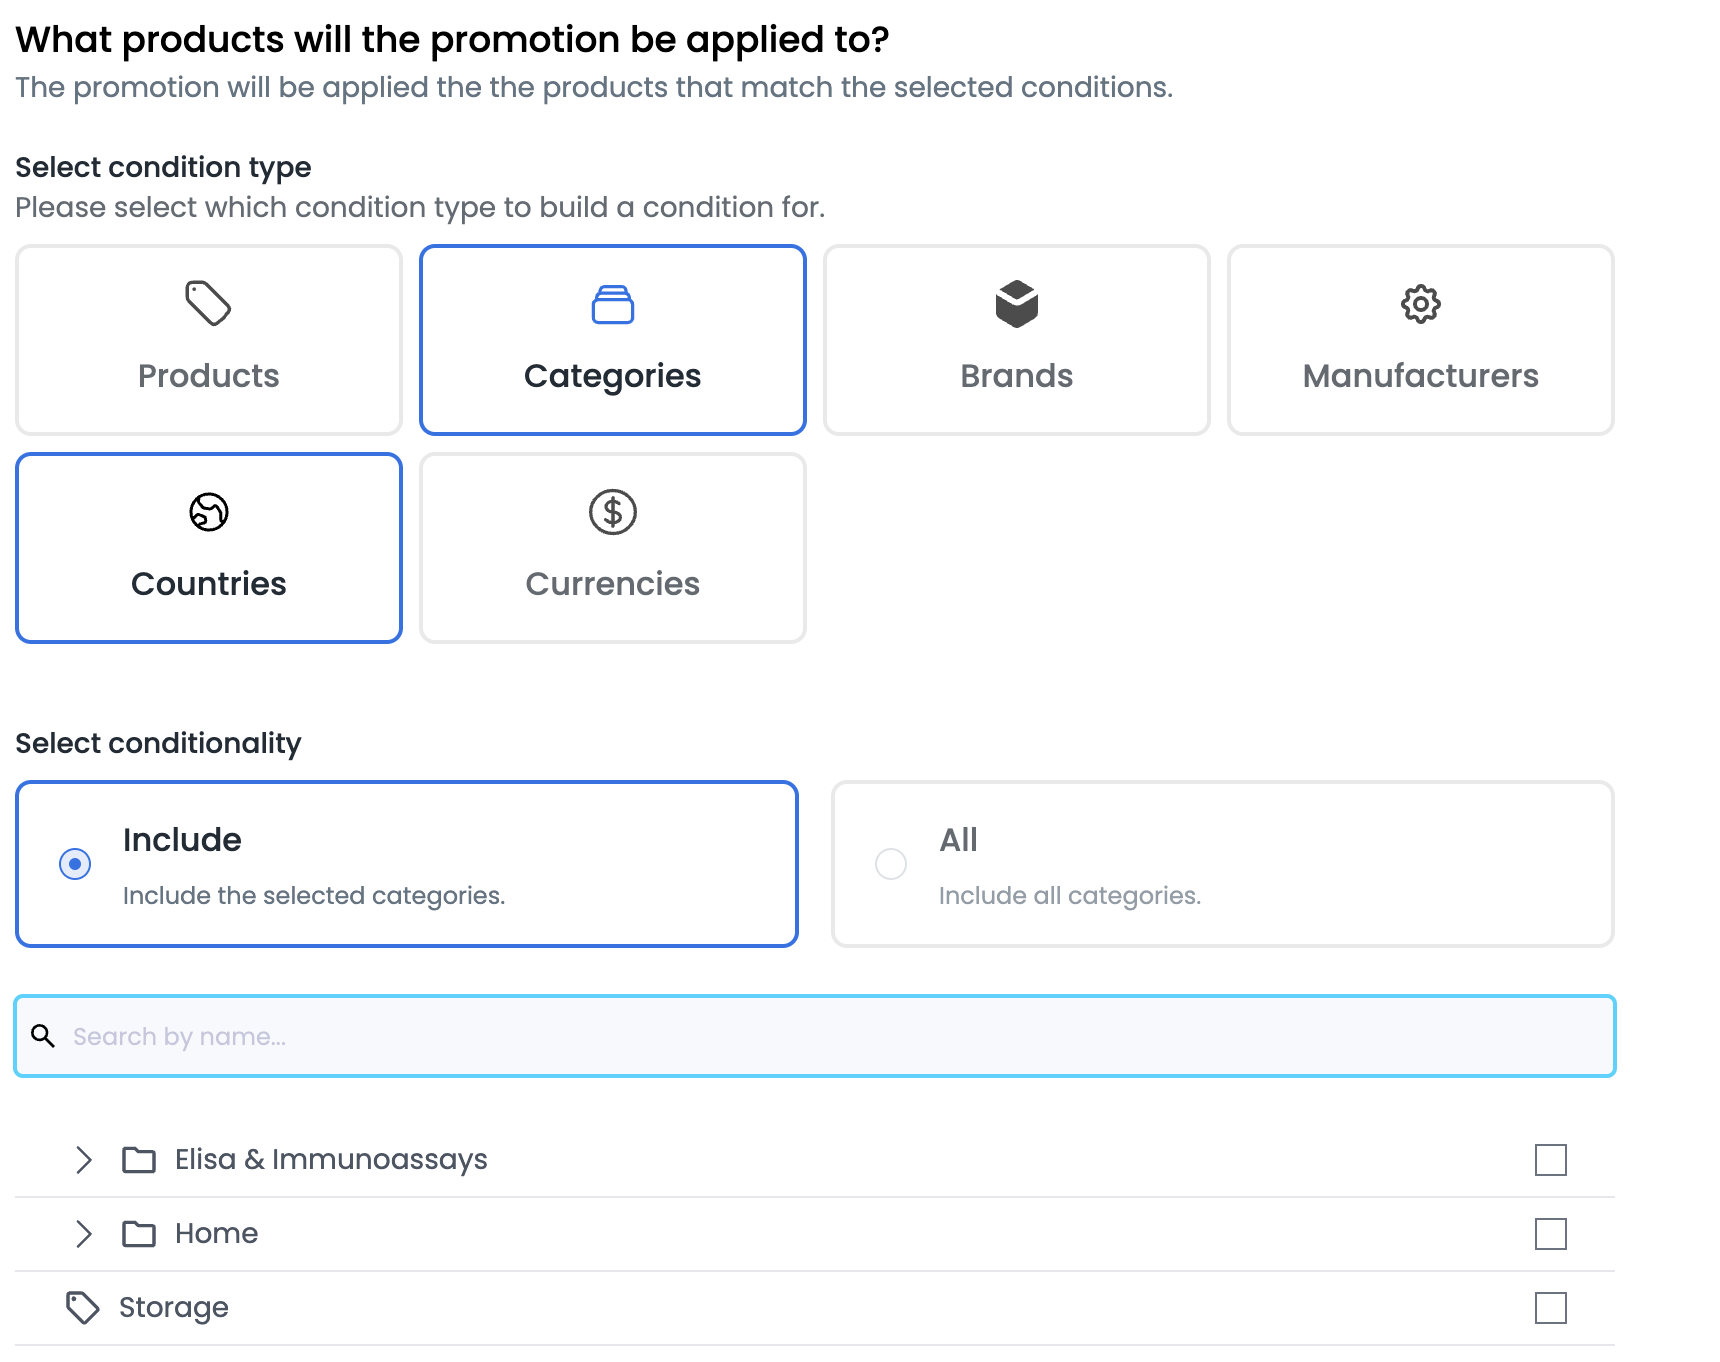Screen dimensions: 1720x1362
Task: Click the stacked folders icon above Categories
Action: 613,304
